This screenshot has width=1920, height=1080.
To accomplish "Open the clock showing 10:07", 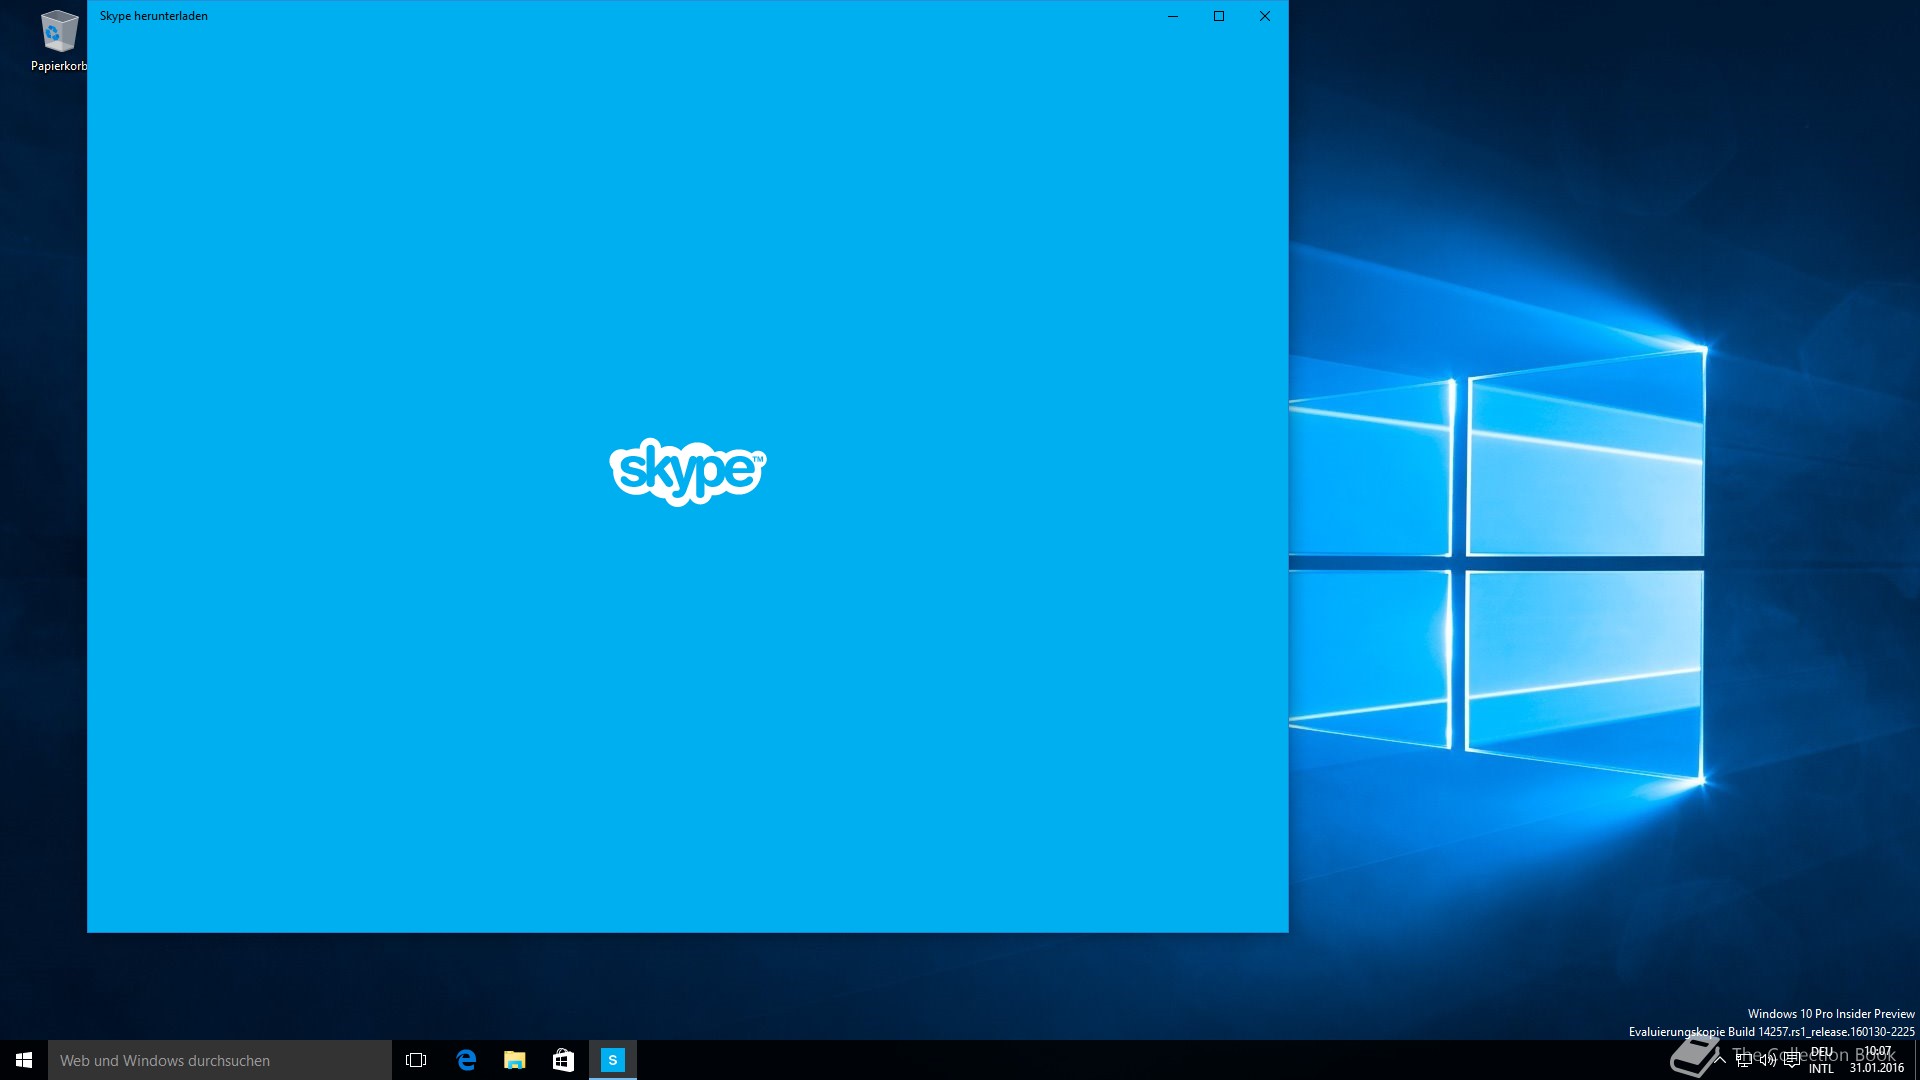I will [1877, 1060].
